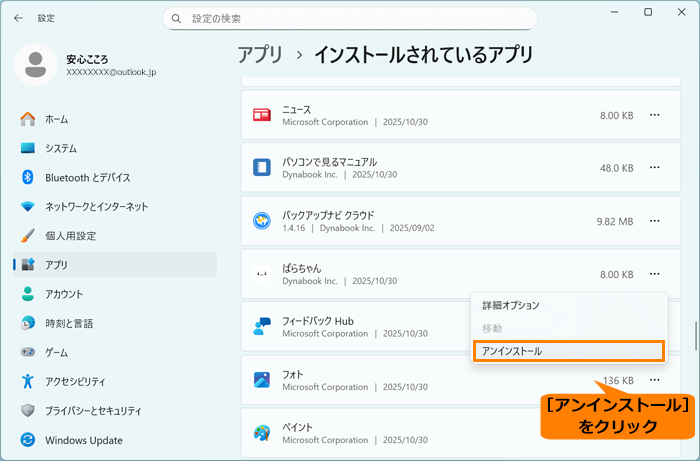Click the Apps icon in sidebar
Screen dimensions: 700x461
[28, 265]
